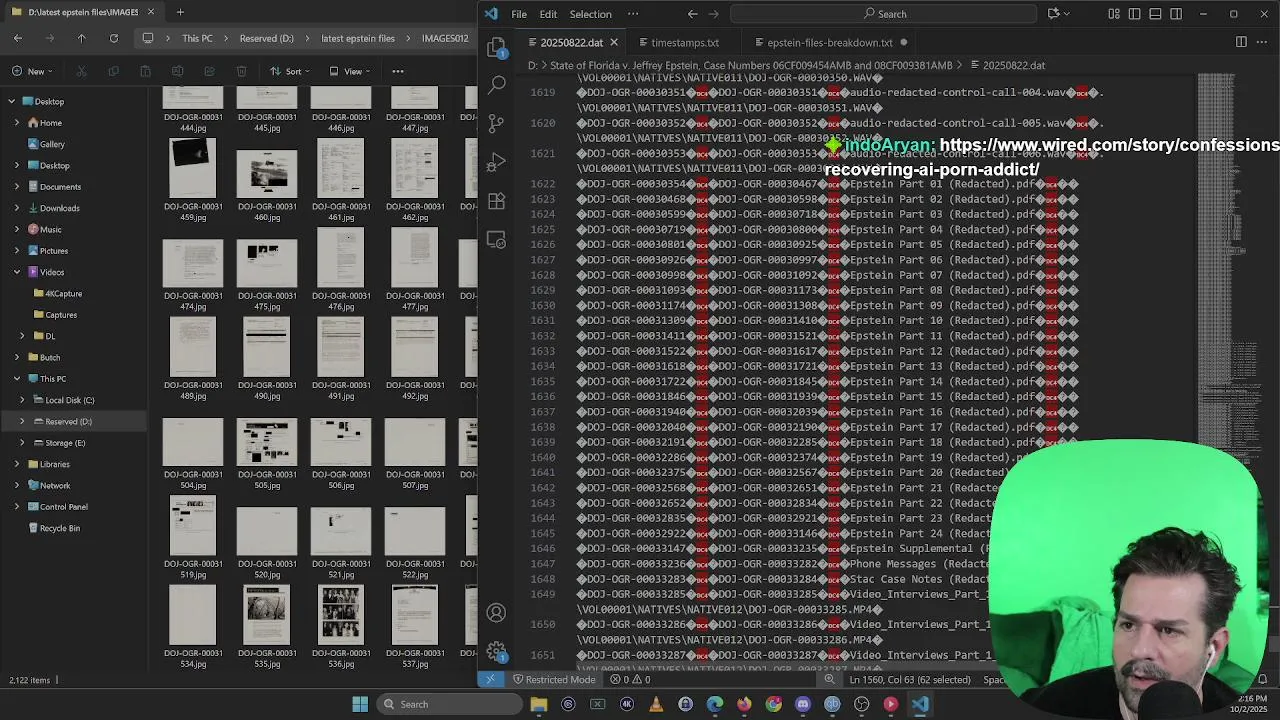This screenshot has height=720, width=1280.
Task: Open OBS Studio from the taskbar
Action: click(862, 704)
